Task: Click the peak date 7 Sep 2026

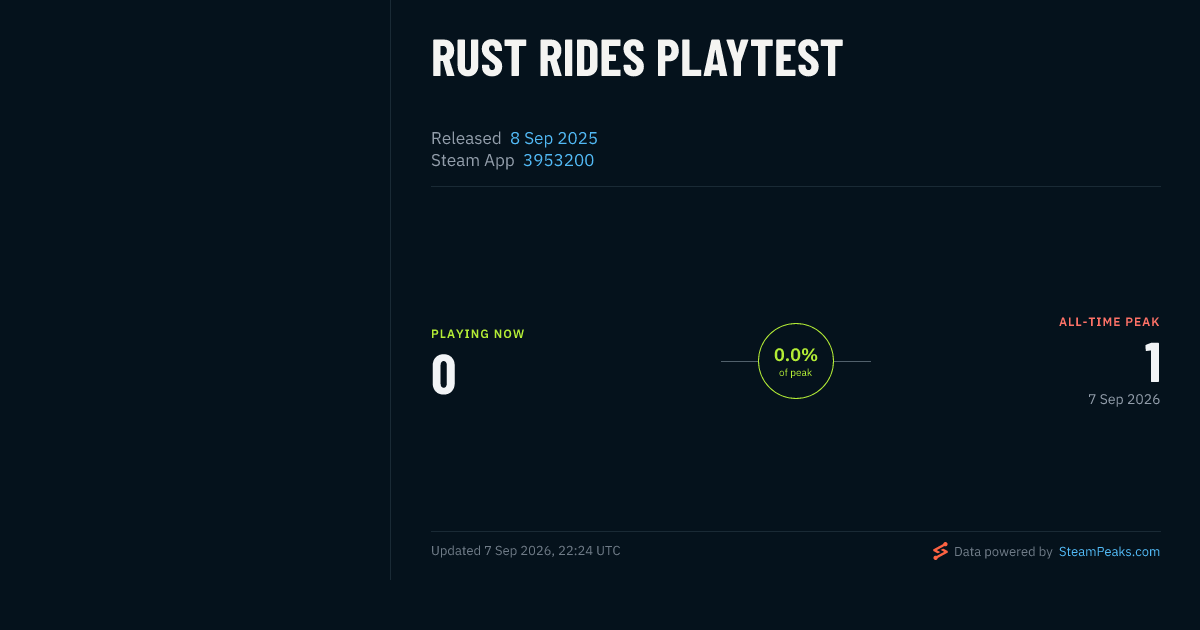Action: click(1124, 399)
